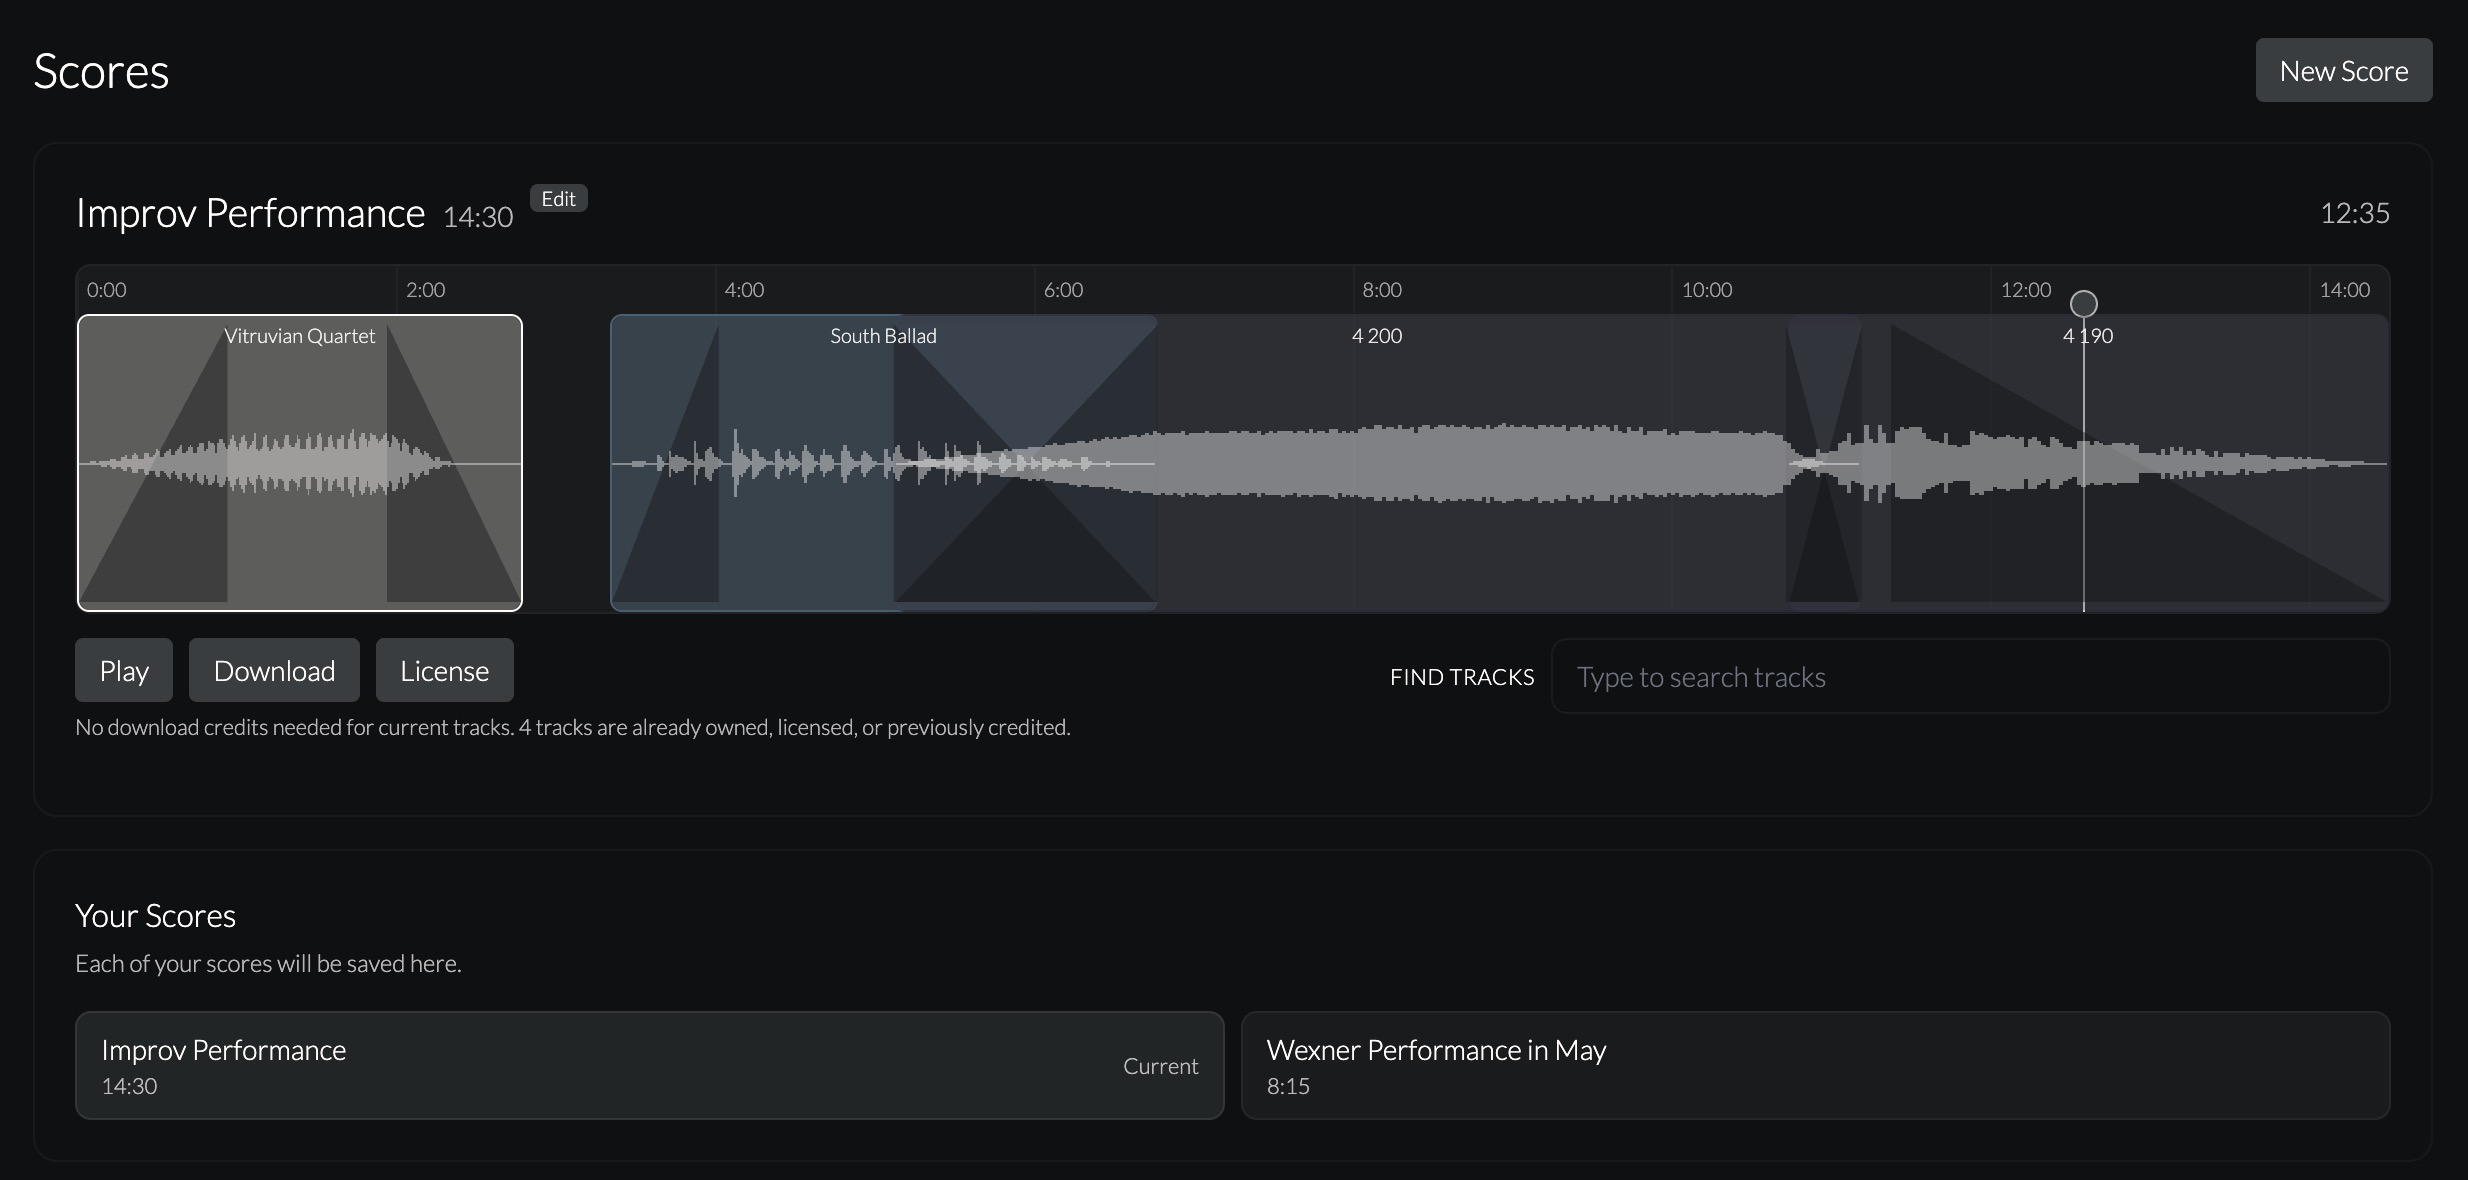The width and height of the screenshot is (2468, 1180).
Task: Click the New Score button
Action: point(2343,71)
